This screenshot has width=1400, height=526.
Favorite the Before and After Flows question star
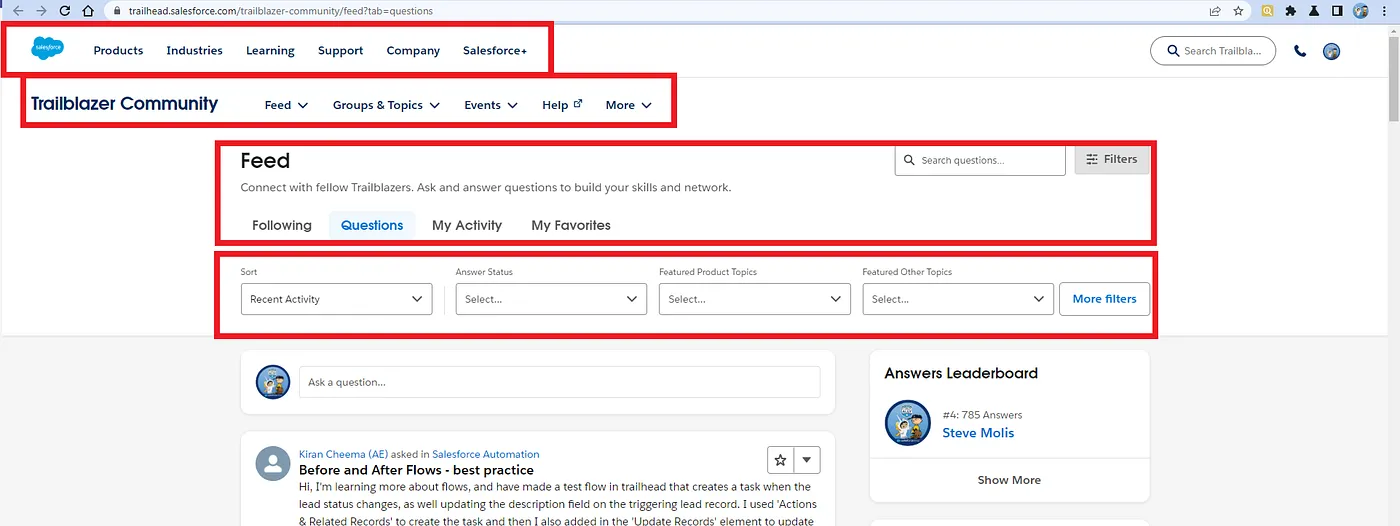click(x=780, y=460)
